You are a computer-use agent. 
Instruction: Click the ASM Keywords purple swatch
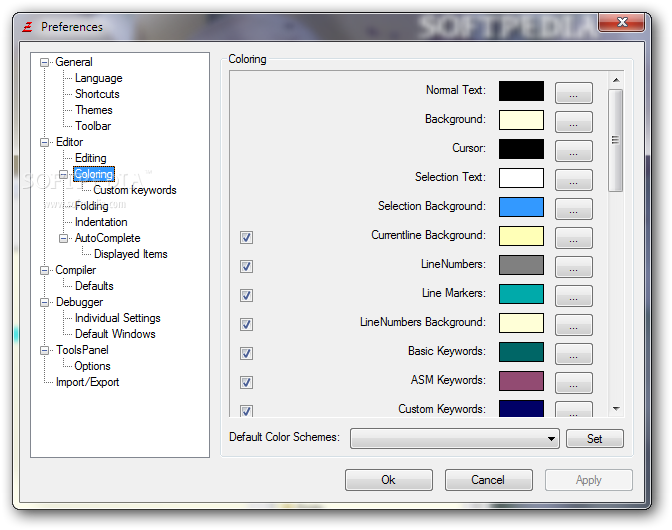point(522,381)
